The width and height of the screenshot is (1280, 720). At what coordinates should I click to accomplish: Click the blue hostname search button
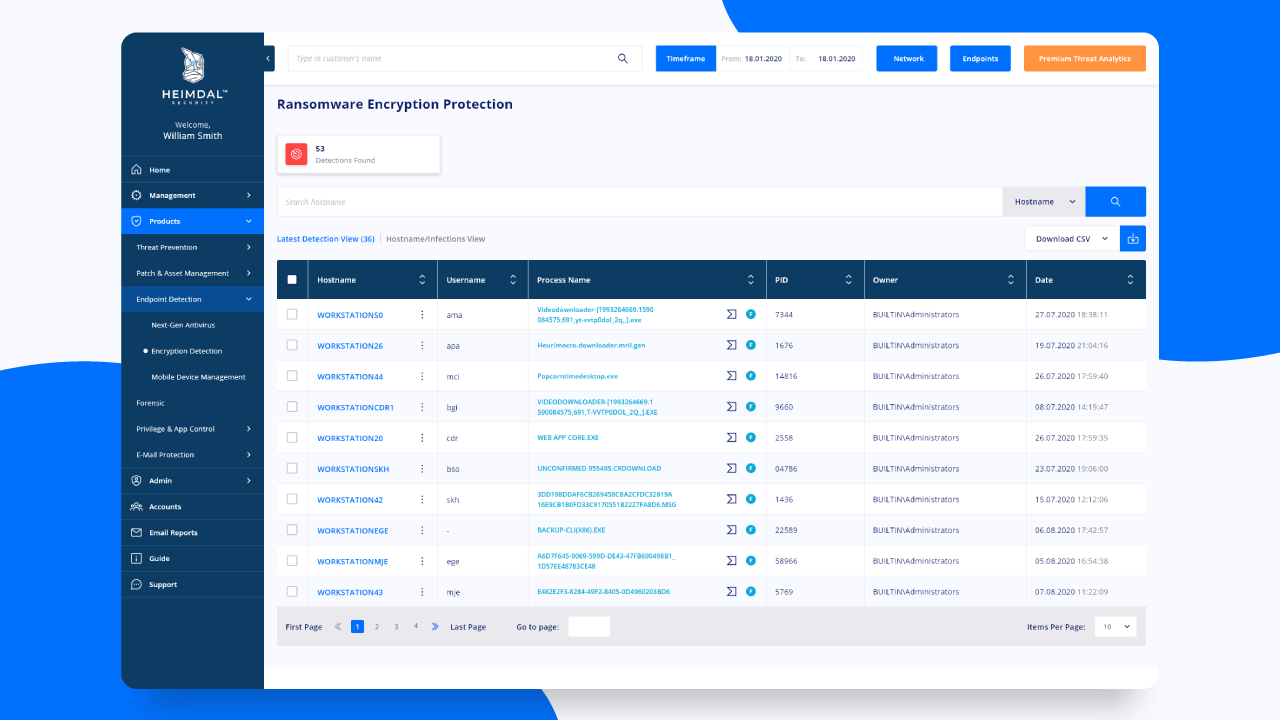1115,202
